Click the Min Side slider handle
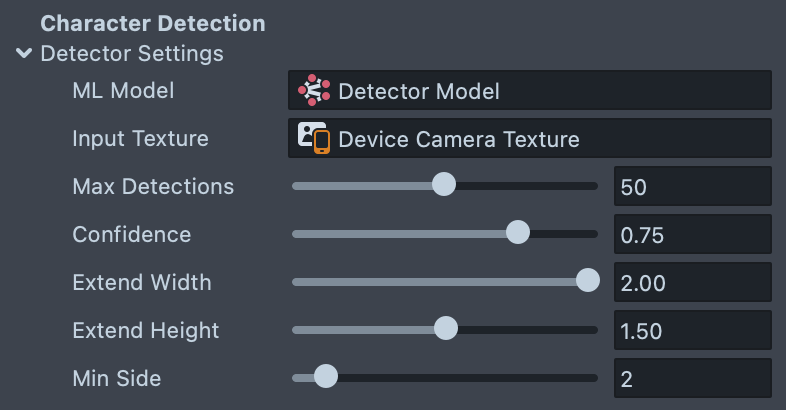This screenshot has height=410, width=786. pyautogui.click(x=325, y=377)
